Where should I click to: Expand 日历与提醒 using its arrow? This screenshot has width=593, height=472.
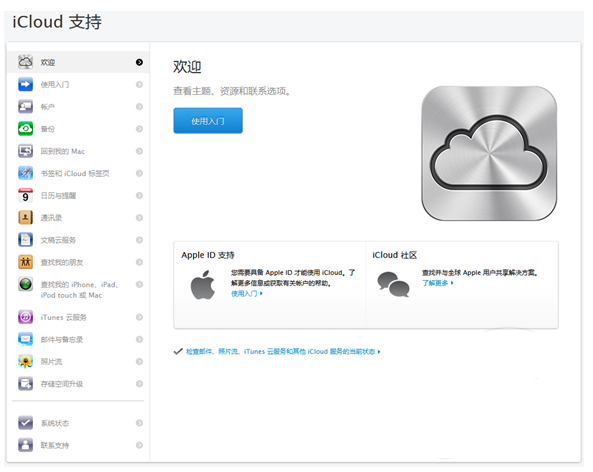pyautogui.click(x=139, y=196)
